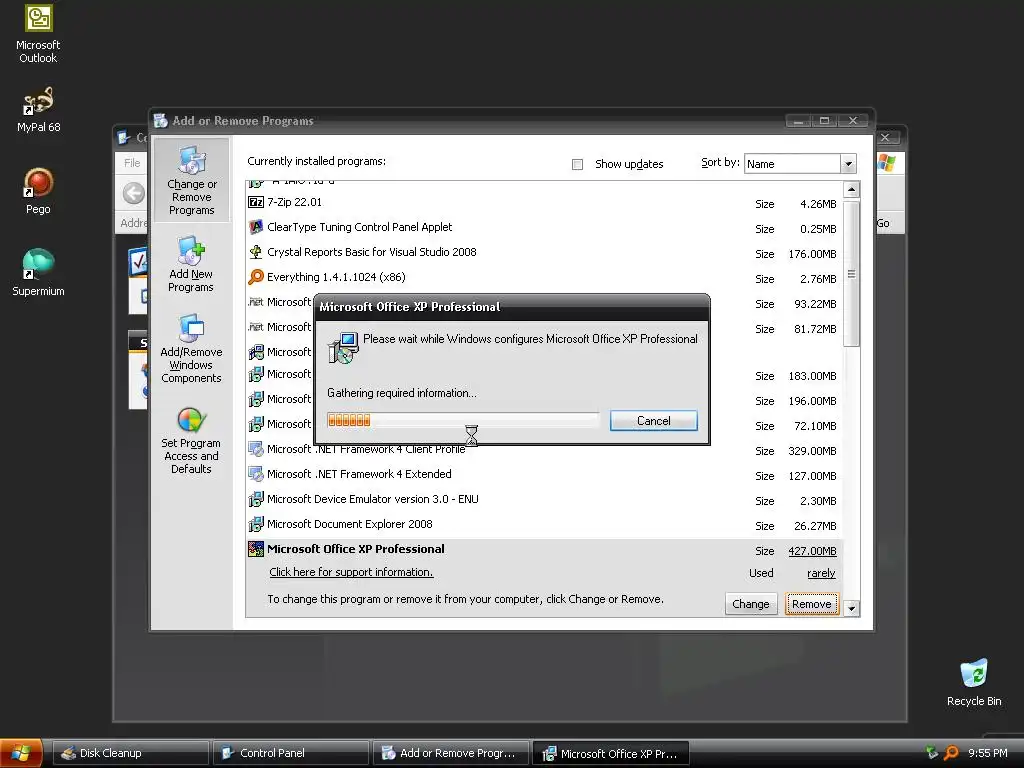The image size is (1024, 768).
Task: Click the Go button in Control Panel window
Action: pos(883,223)
